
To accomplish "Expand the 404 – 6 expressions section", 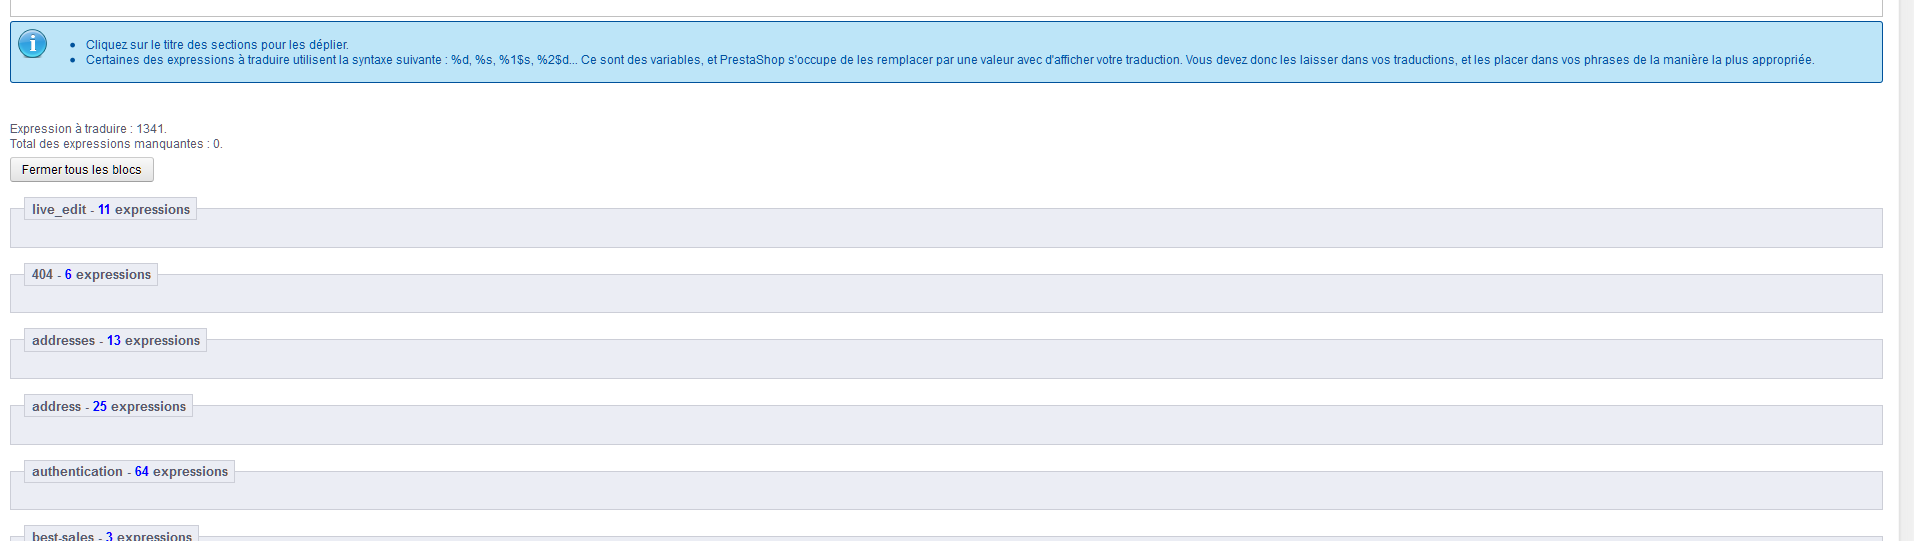I will [91, 274].
